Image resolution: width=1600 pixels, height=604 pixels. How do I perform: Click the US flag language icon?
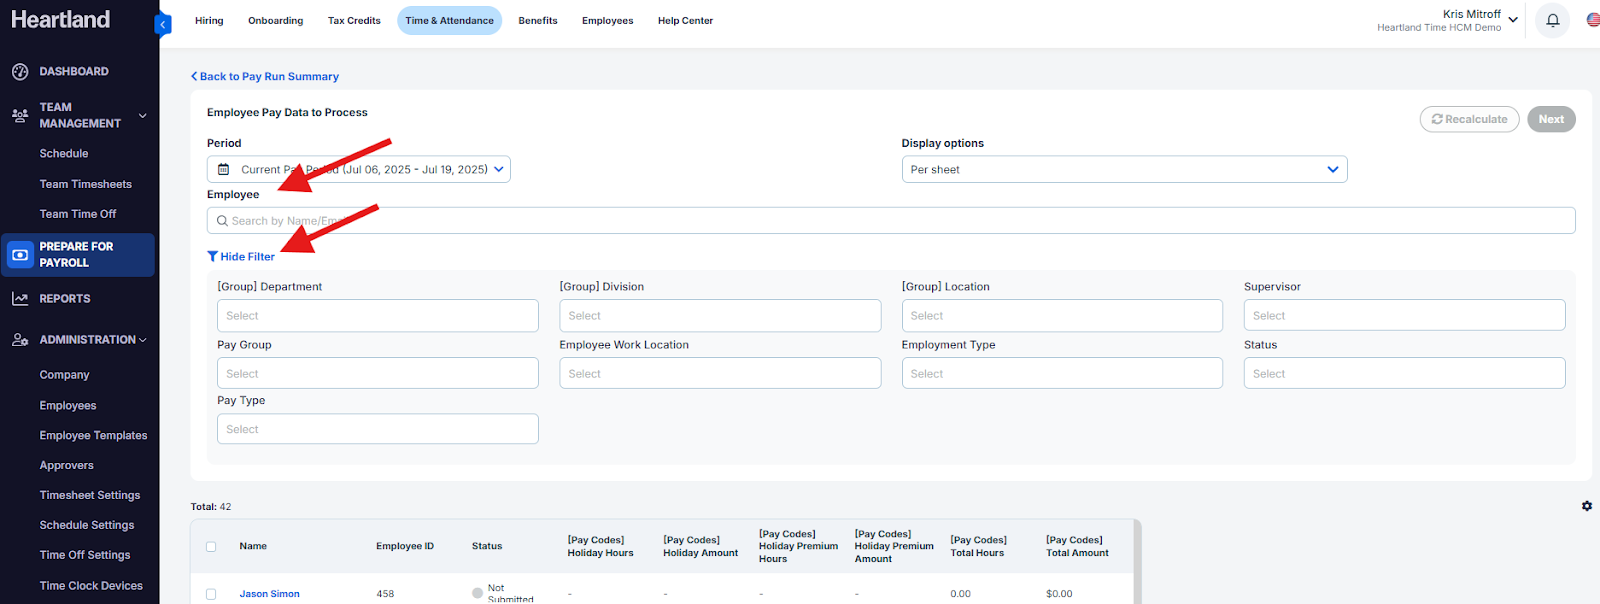(x=1592, y=20)
